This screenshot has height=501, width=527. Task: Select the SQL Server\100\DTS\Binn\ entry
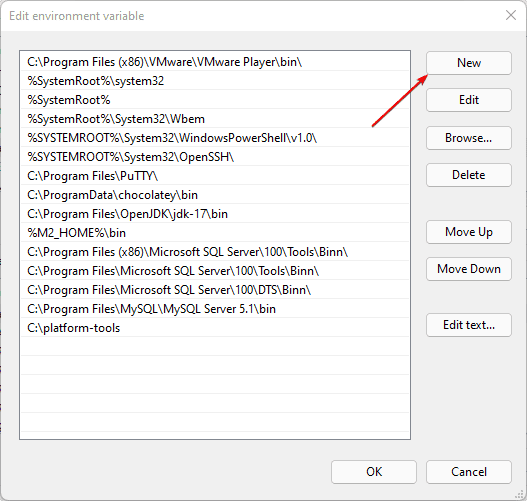tap(215, 290)
